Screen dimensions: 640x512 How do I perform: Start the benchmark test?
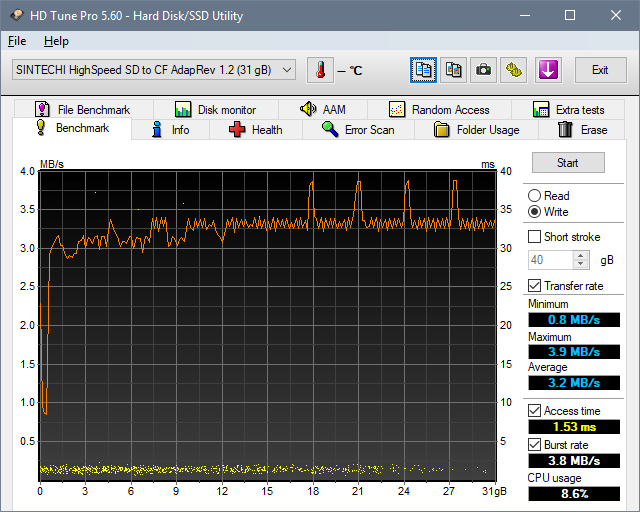point(568,163)
